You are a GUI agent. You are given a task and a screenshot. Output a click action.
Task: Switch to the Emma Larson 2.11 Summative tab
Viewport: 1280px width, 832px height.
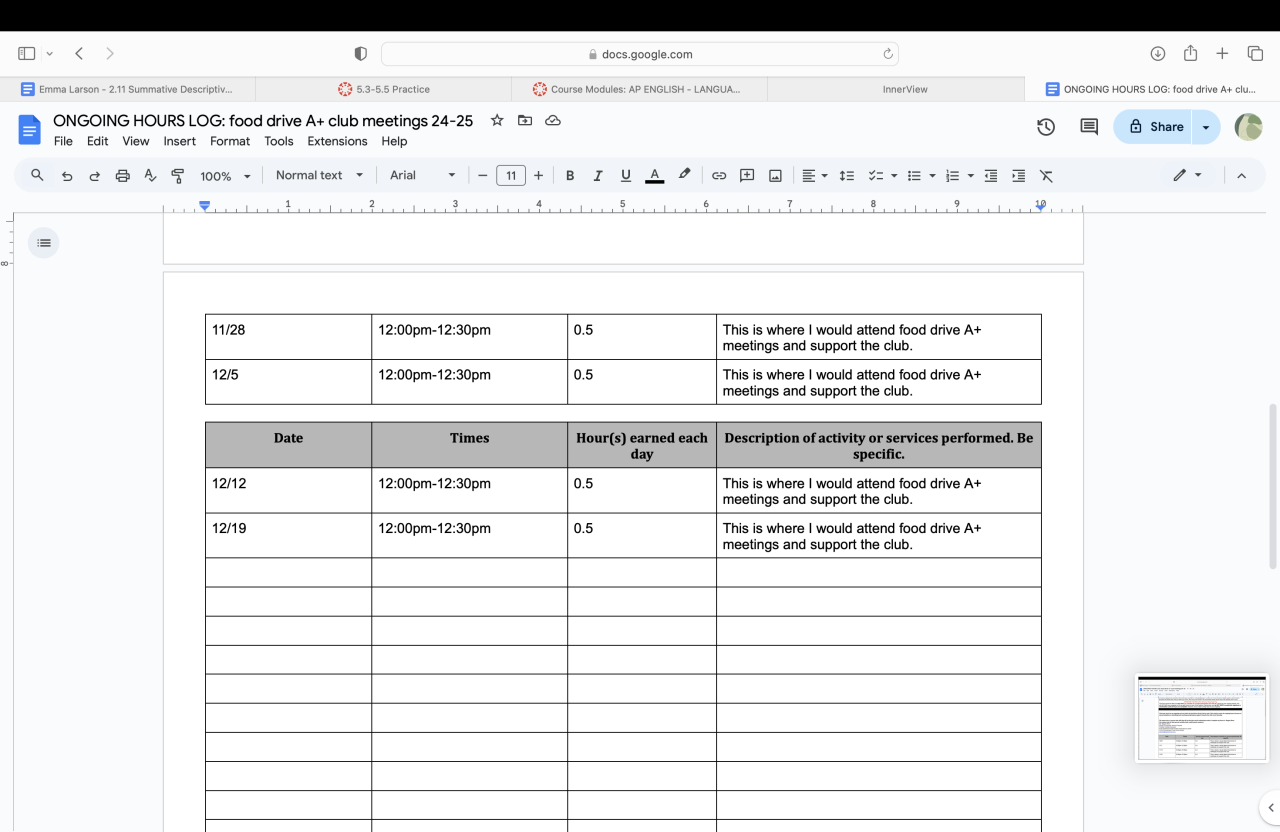point(128,89)
